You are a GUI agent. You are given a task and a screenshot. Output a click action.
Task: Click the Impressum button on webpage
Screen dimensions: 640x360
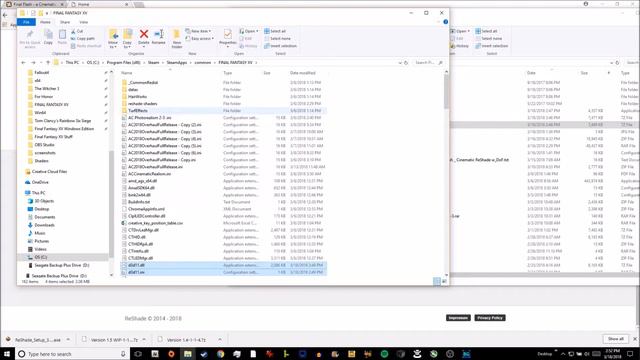tap(458, 318)
